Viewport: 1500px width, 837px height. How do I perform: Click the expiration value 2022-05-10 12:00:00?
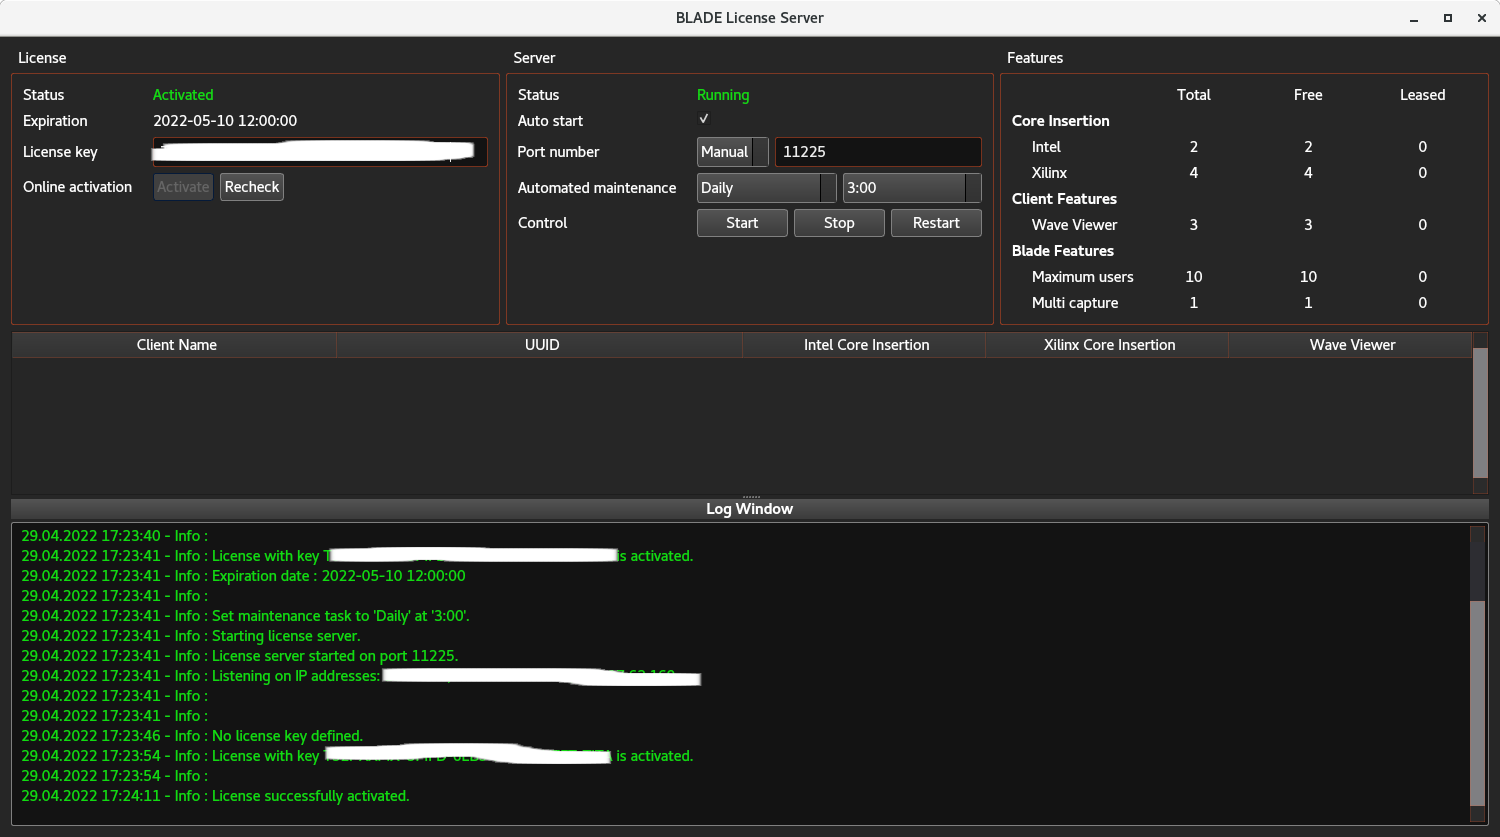click(225, 121)
